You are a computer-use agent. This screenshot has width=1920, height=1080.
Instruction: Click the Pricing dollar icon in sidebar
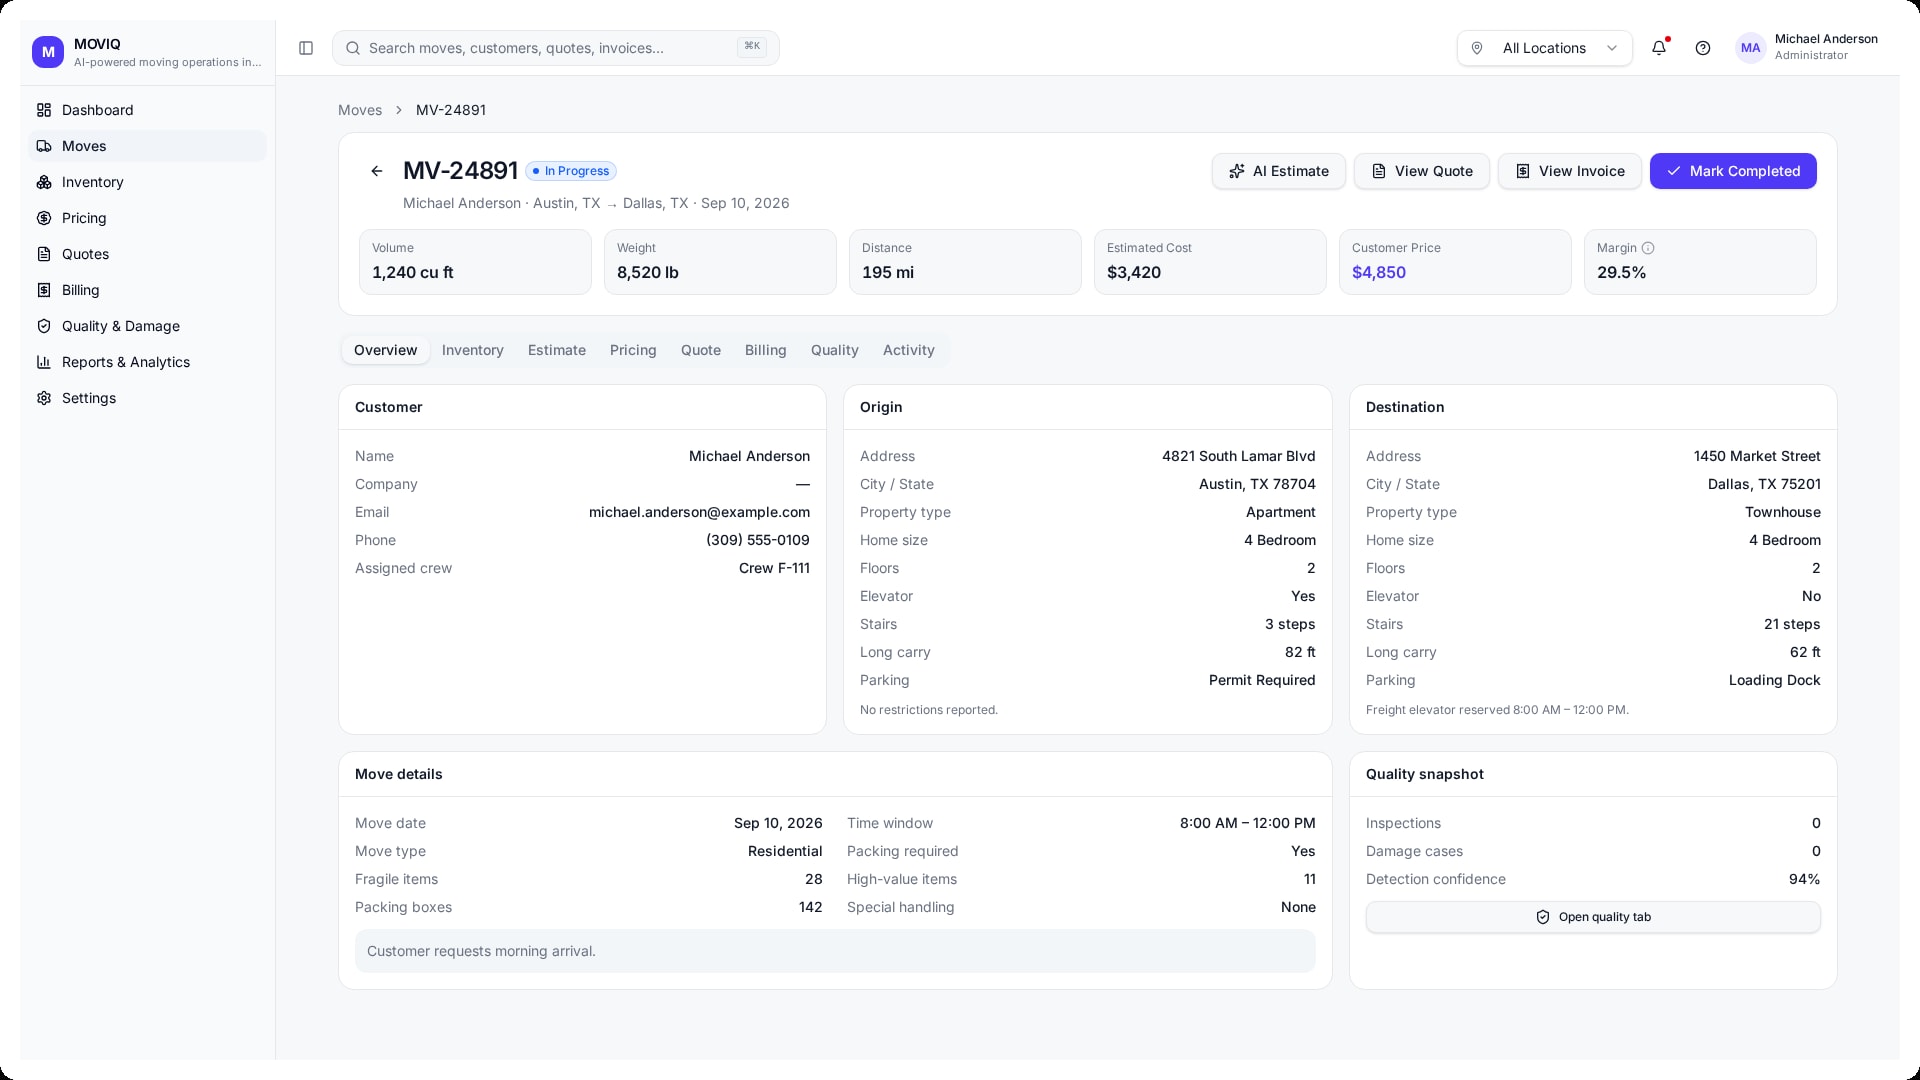click(44, 218)
